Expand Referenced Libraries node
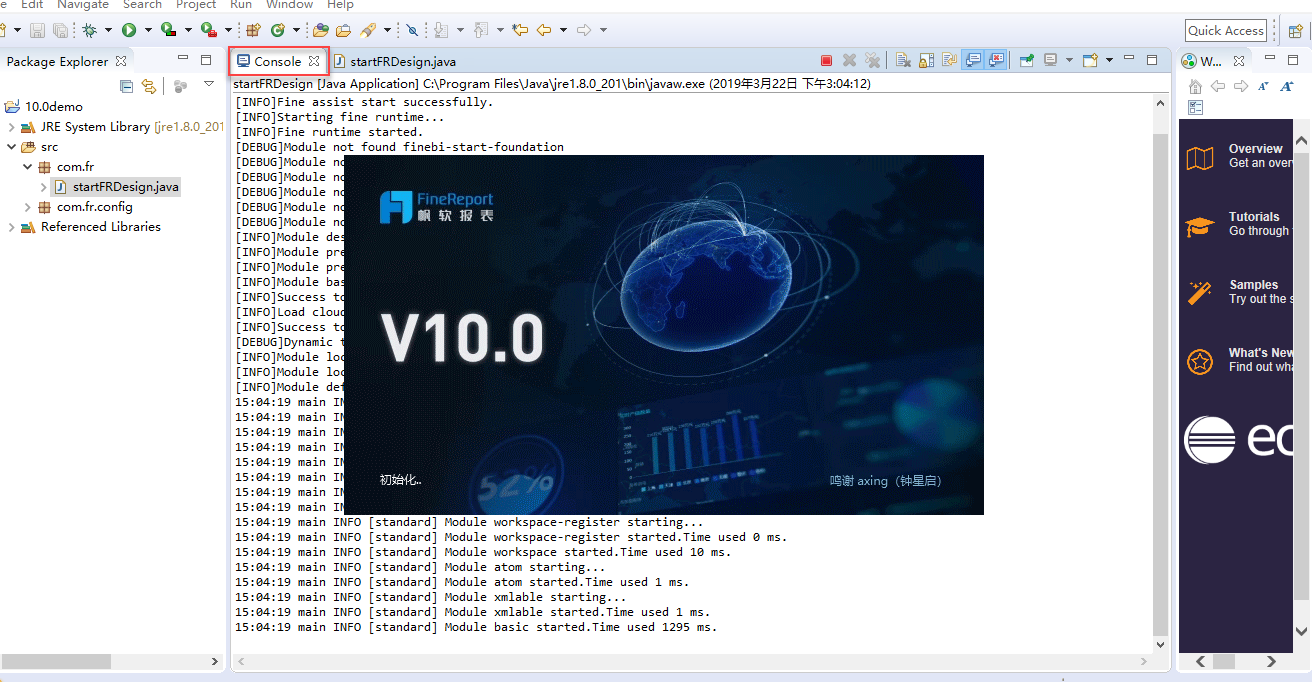 pyautogui.click(x=12, y=227)
